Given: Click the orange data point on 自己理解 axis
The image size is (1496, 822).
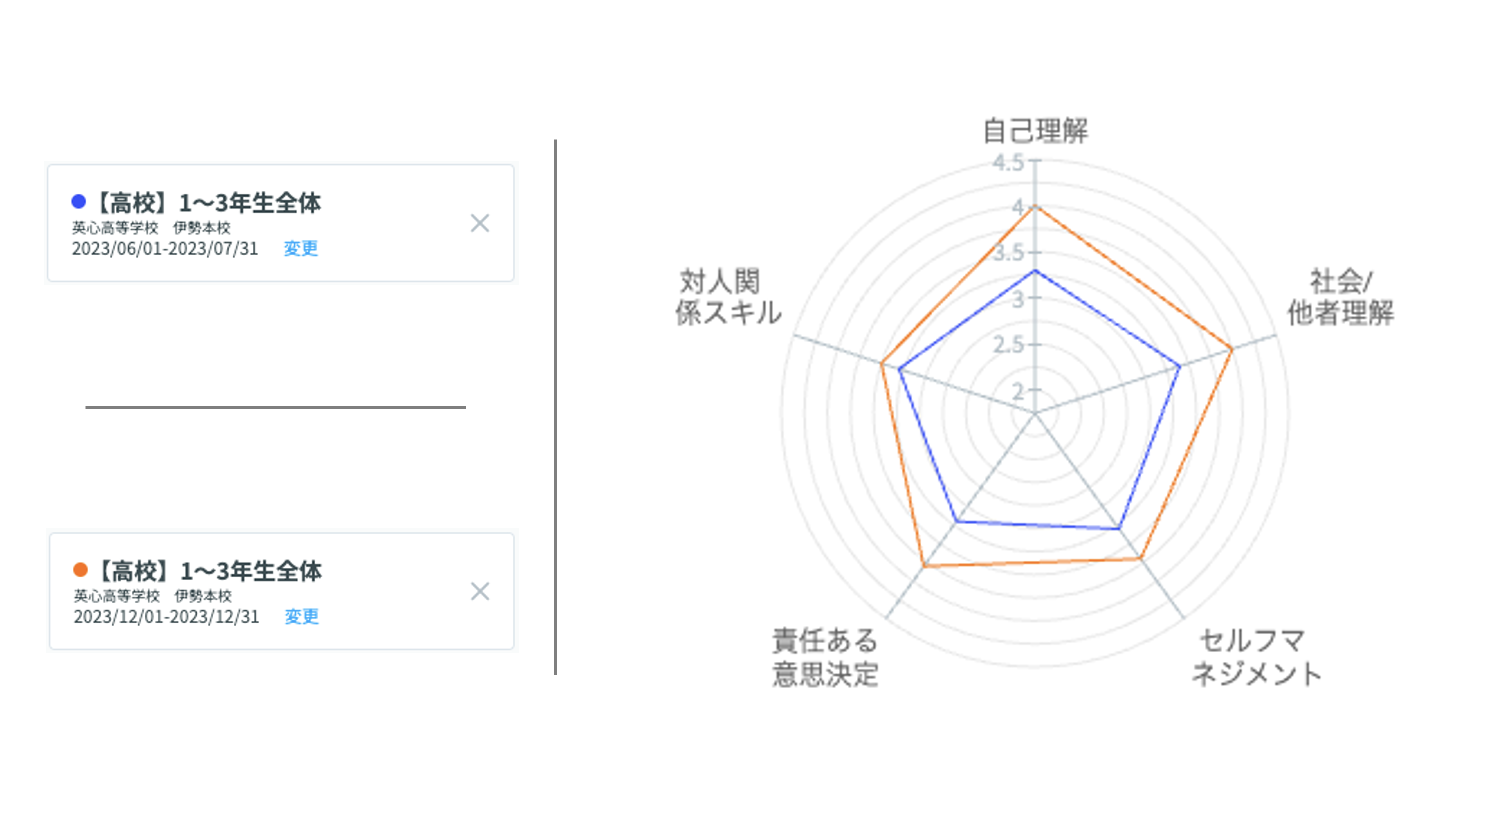Looking at the screenshot, I should 1035,206.
